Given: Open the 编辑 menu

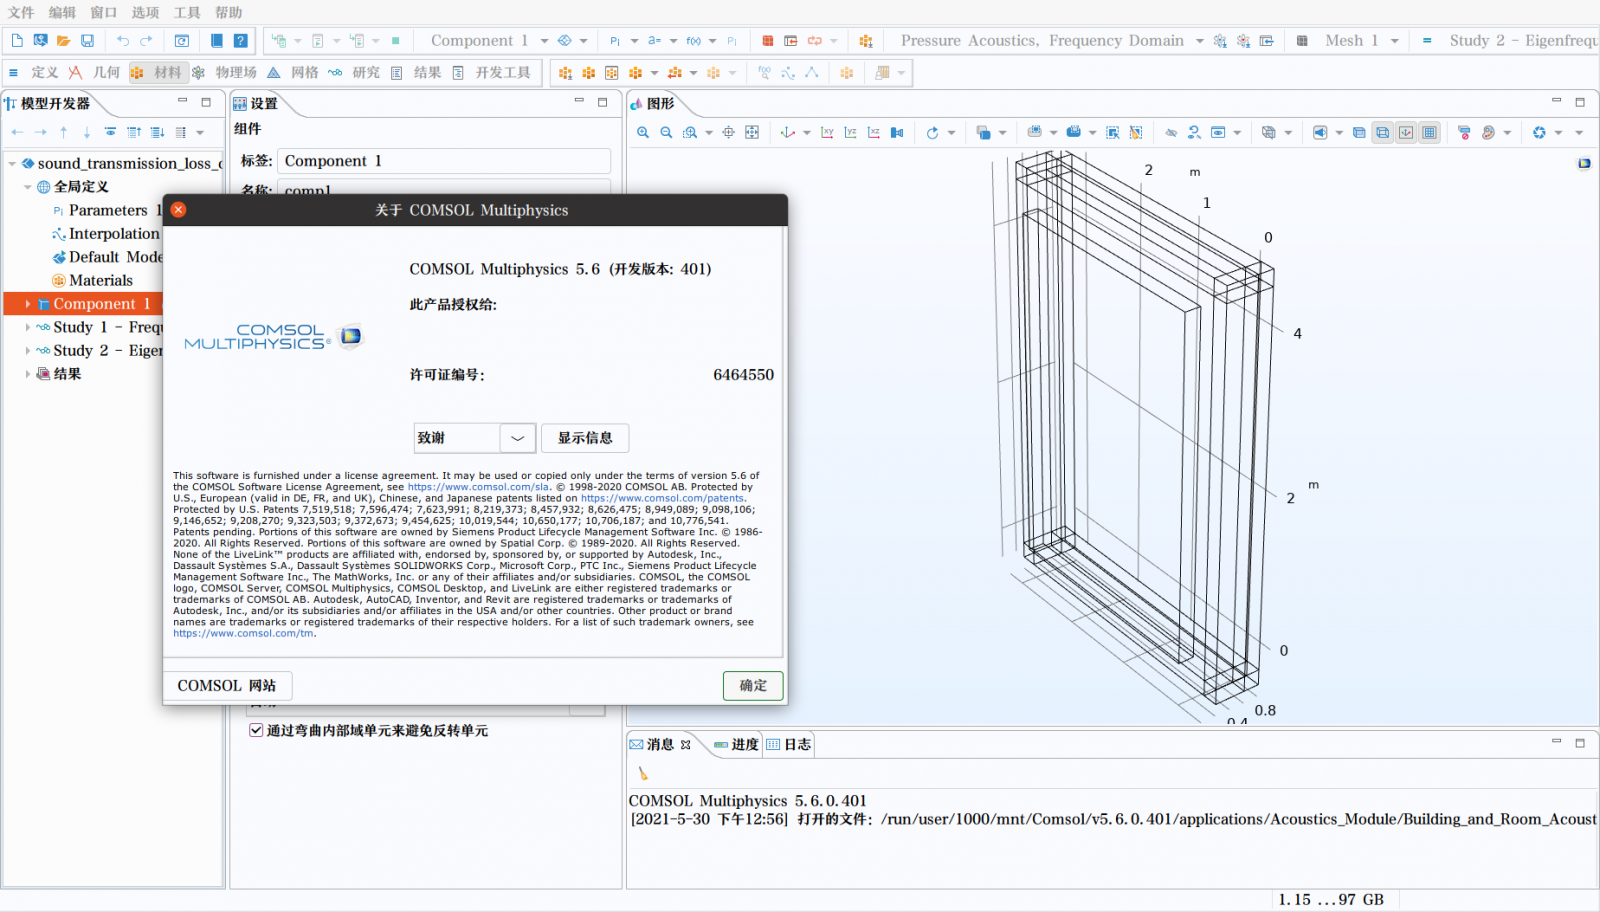Looking at the screenshot, I should (x=62, y=13).
